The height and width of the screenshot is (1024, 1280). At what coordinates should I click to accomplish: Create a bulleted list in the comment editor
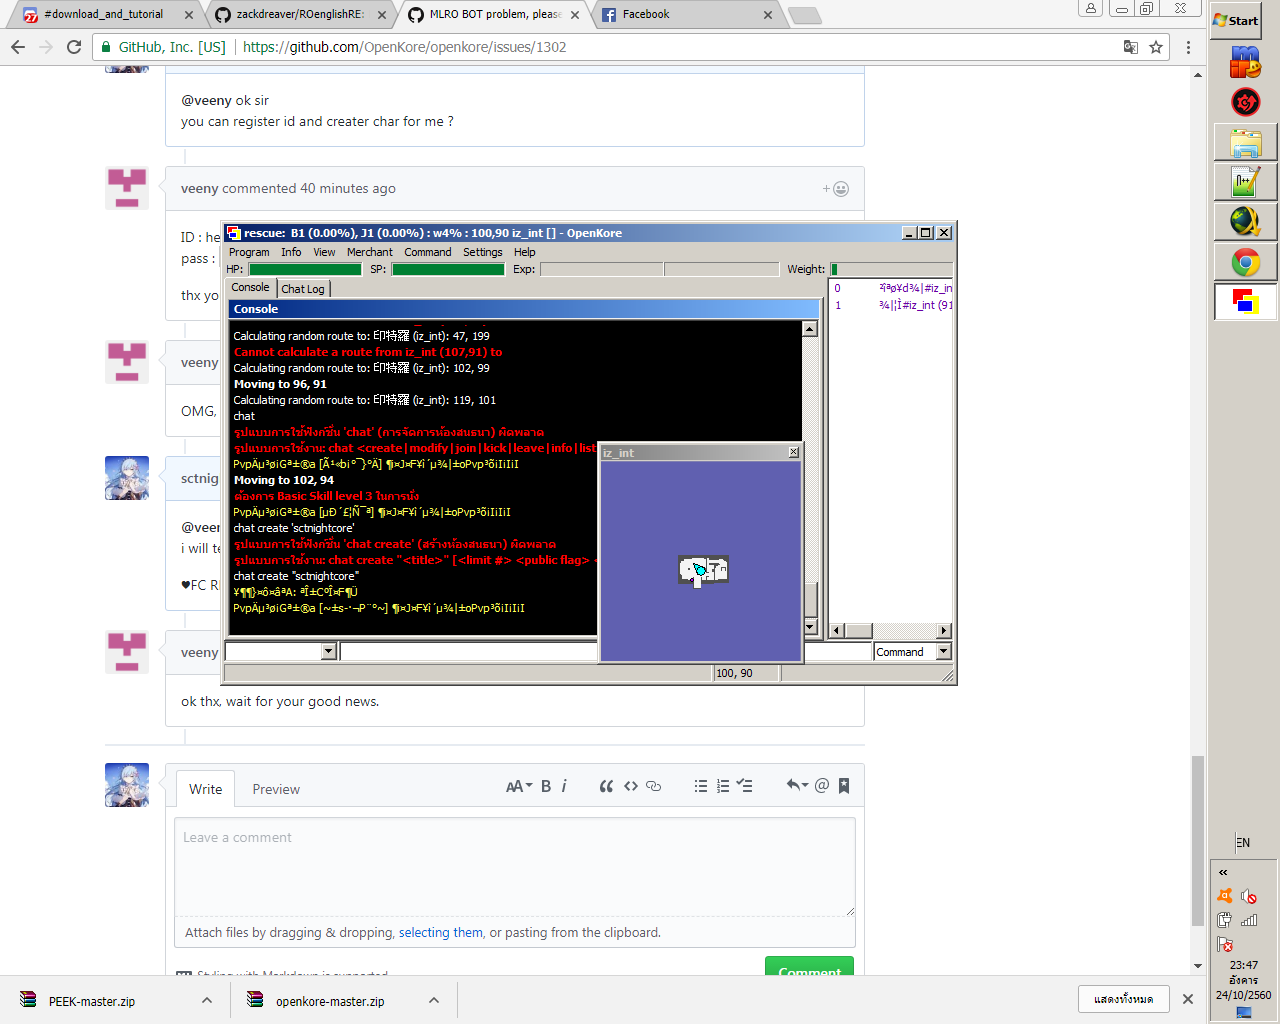pyautogui.click(x=701, y=786)
